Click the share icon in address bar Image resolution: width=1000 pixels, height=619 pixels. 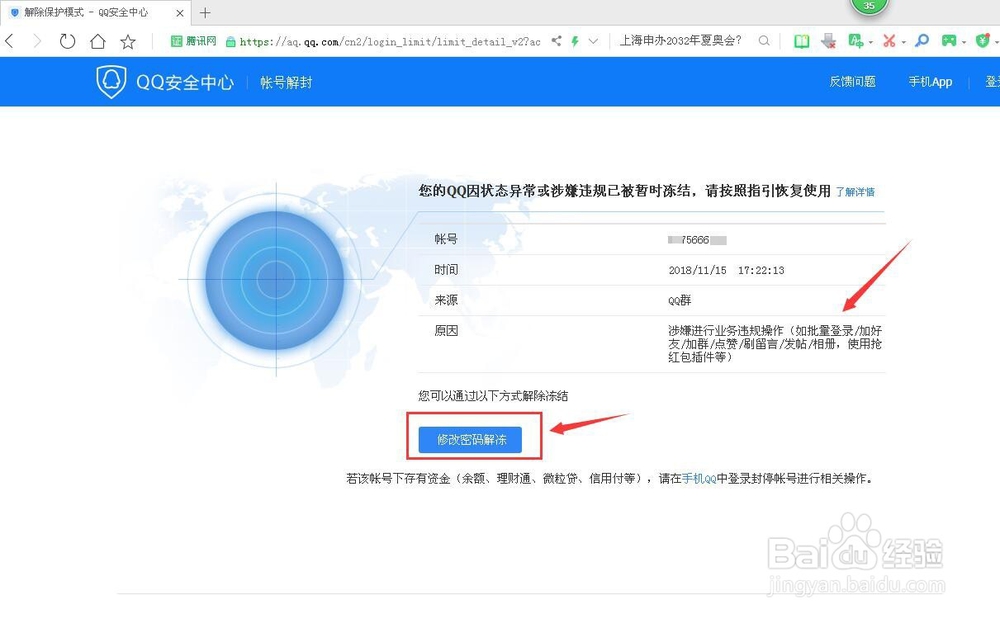click(557, 41)
